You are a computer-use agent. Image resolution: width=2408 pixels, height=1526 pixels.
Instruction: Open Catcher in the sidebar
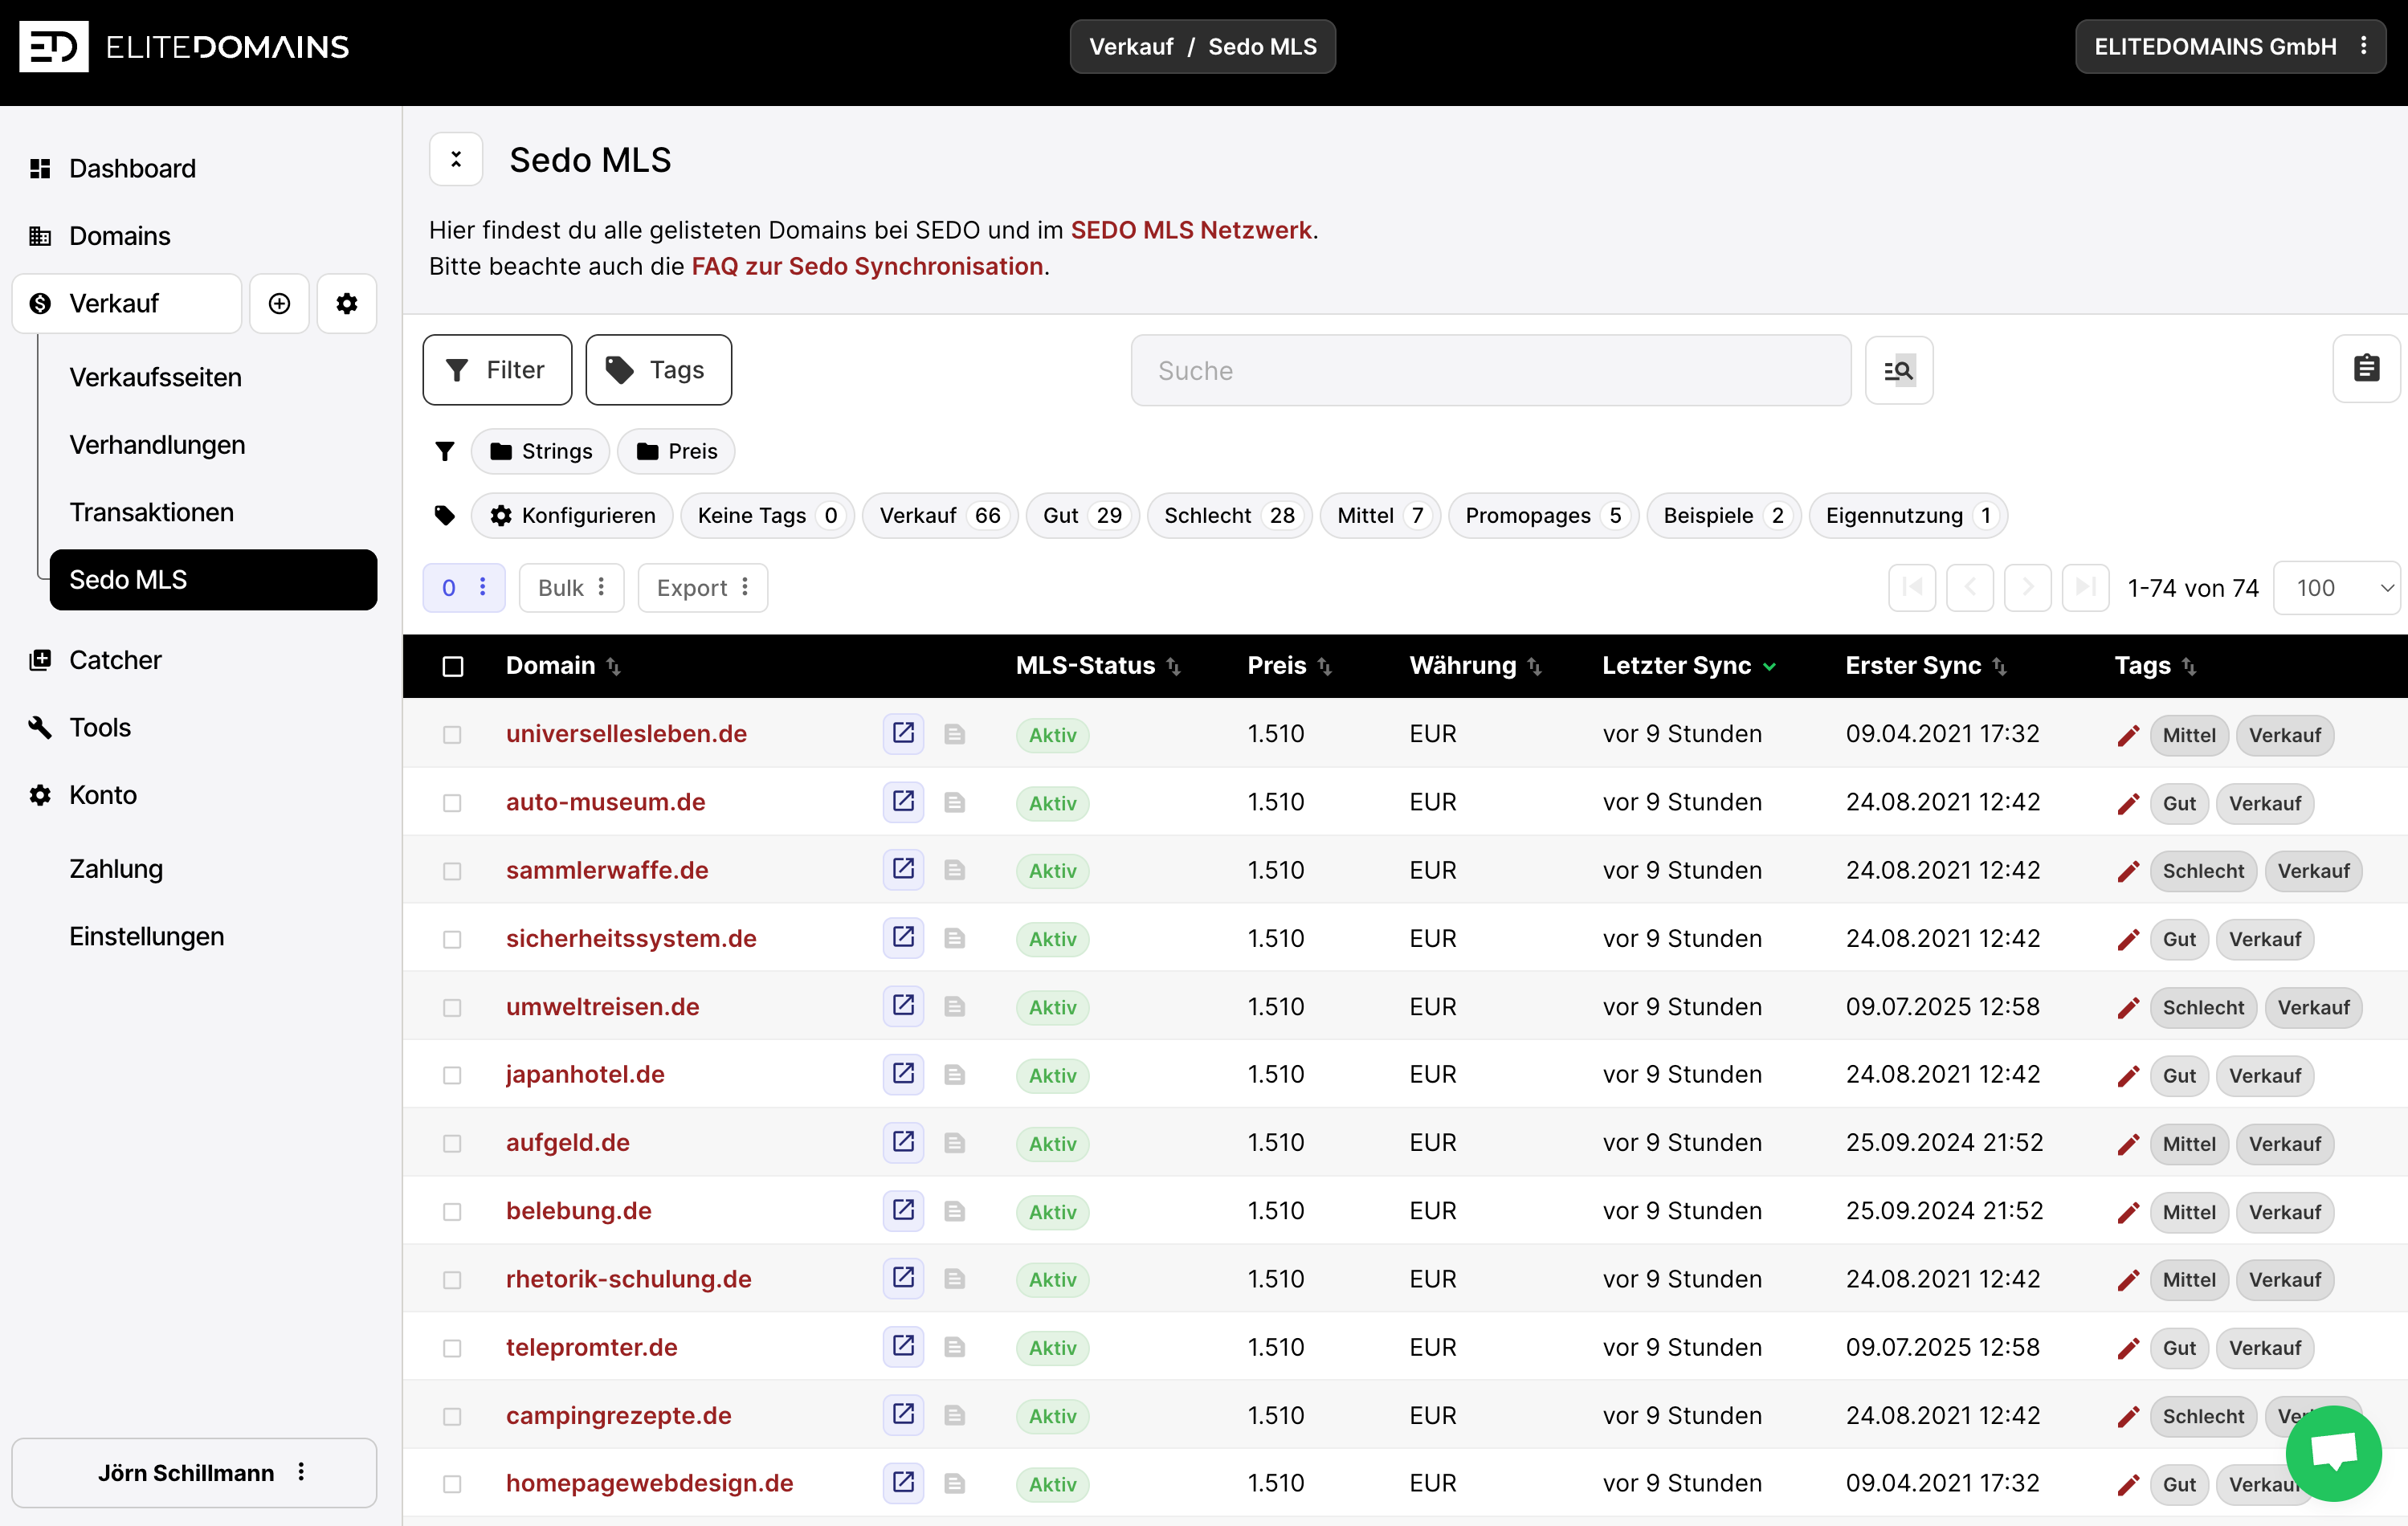coord(115,660)
